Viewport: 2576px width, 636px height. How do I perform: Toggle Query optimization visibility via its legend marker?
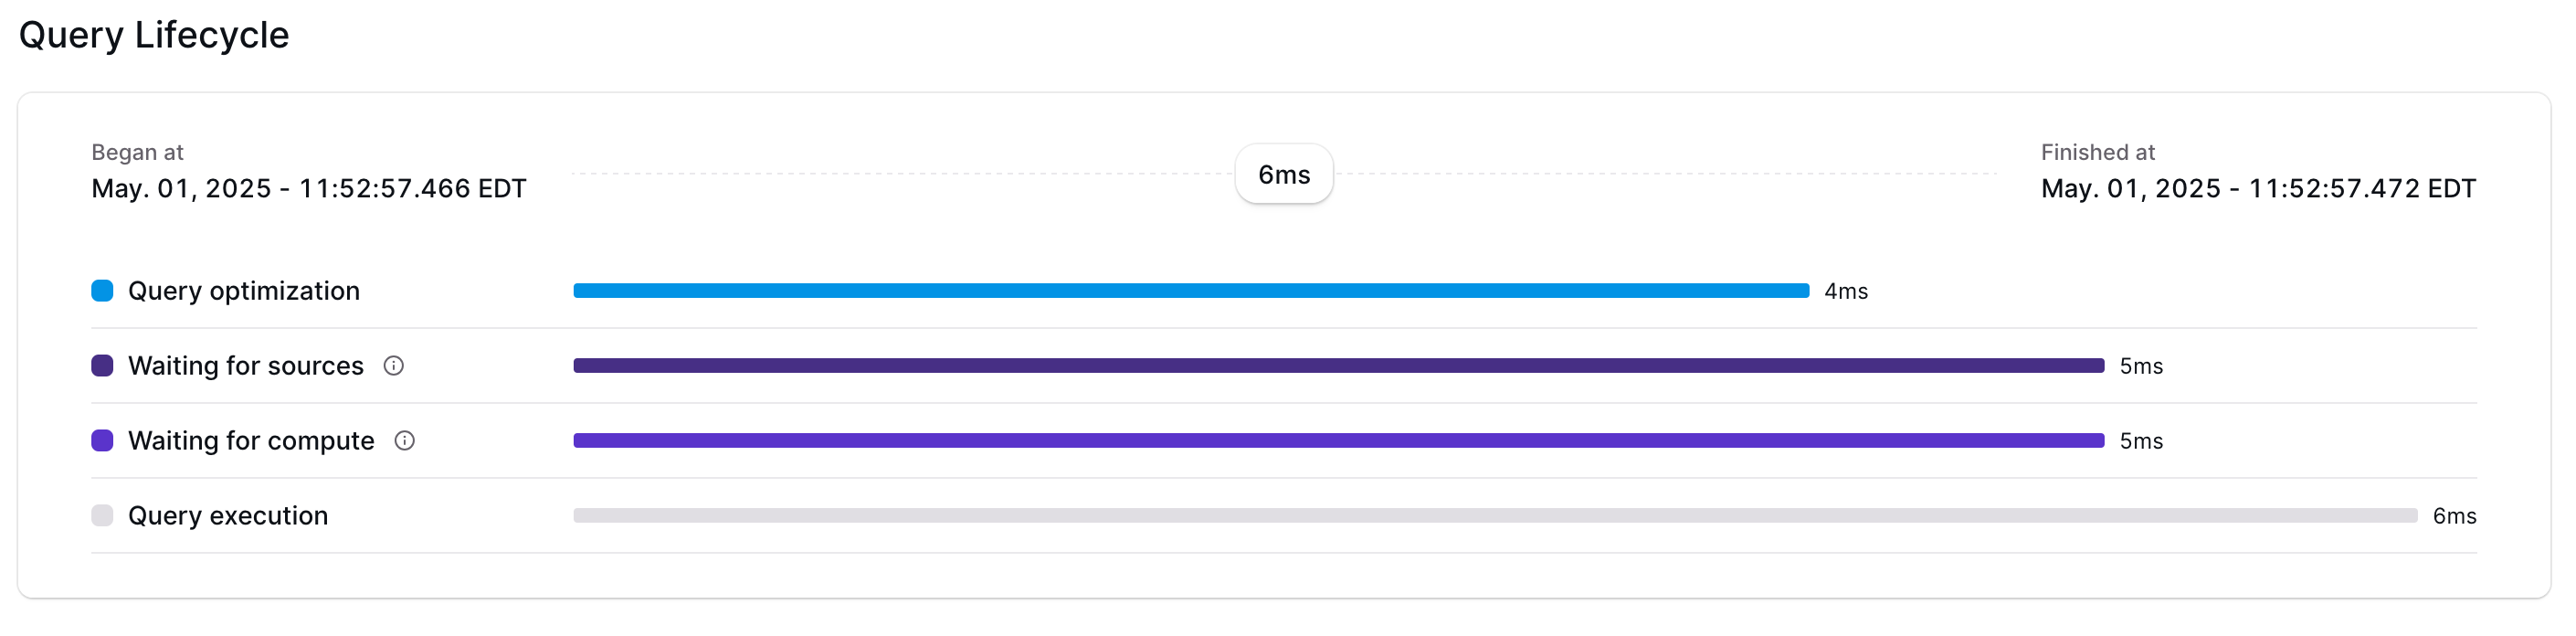(102, 290)
